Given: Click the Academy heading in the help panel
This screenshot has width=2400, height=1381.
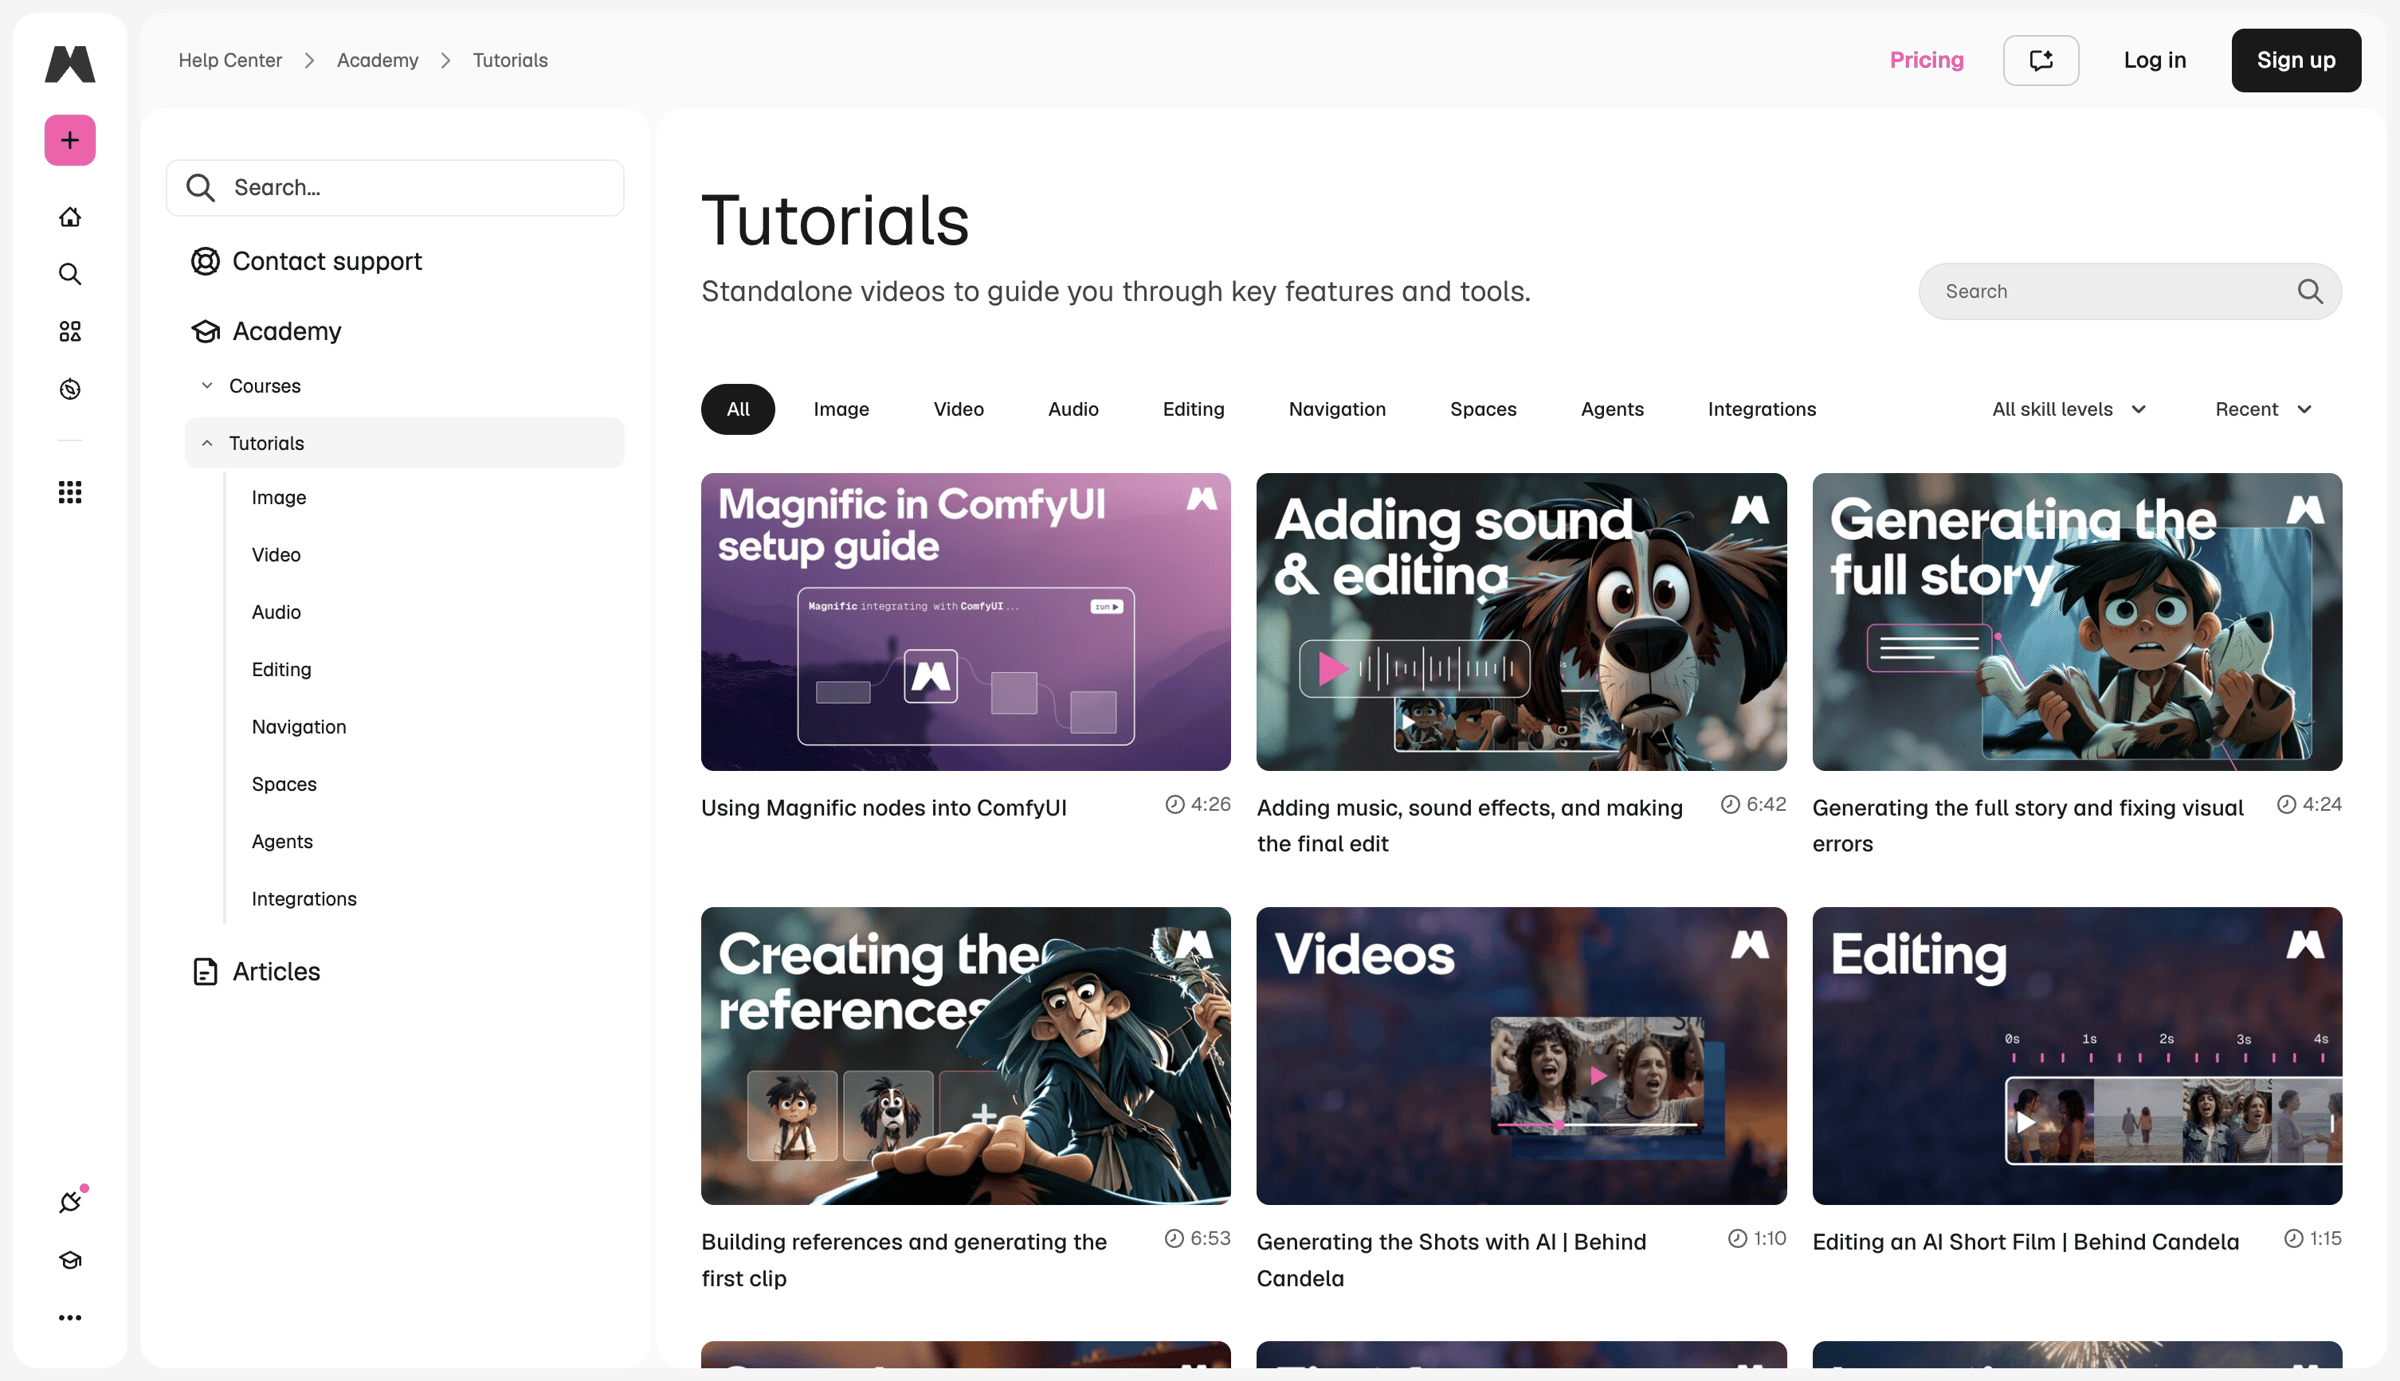Looking at the screenshot, I should click(287, 331).
